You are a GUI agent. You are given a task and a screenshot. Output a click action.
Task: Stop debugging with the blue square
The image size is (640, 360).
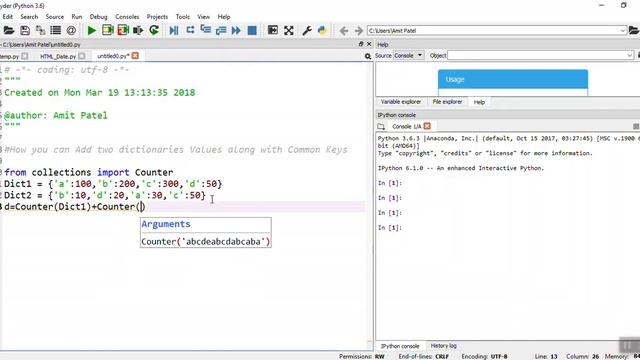pyautogui.click(x=252, y=30)
